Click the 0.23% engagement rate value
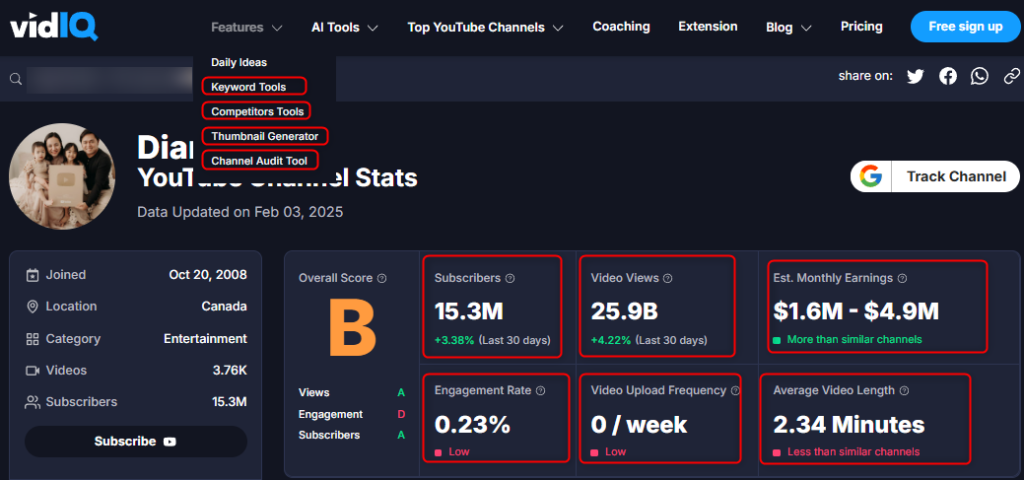 click(472, 424)
